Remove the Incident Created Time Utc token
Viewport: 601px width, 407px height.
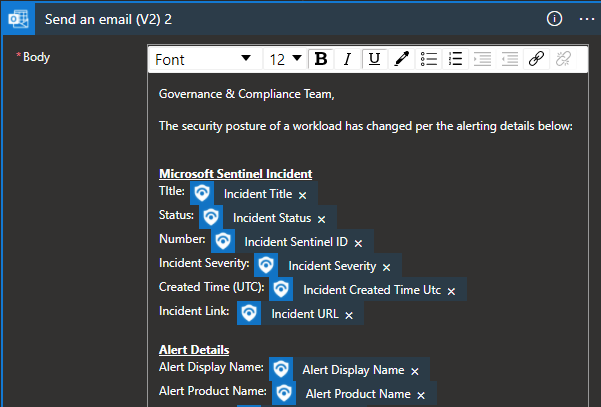click(x=452, y=291)
